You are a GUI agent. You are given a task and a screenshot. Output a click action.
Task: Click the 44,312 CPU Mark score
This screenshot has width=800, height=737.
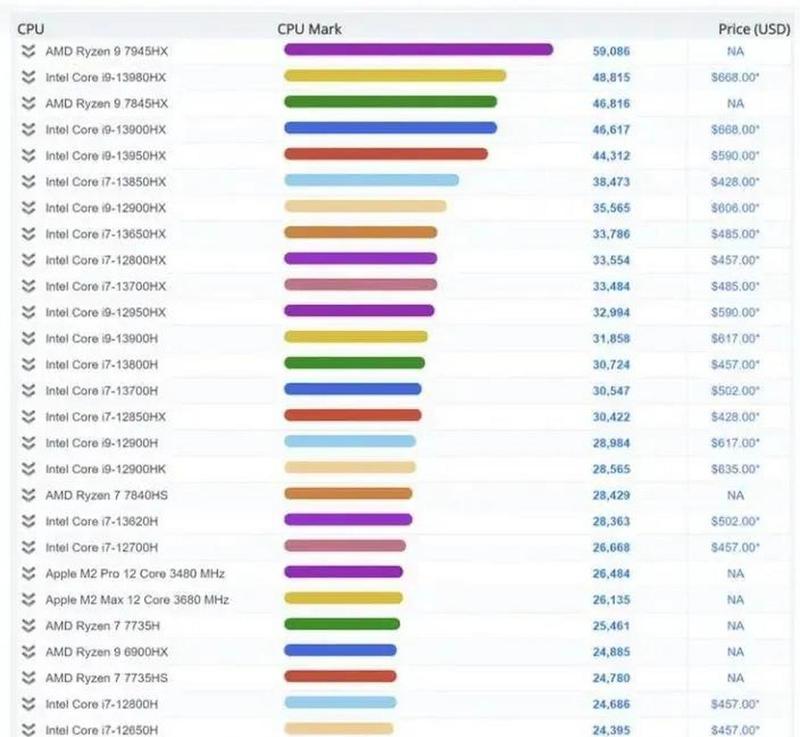click(x=611, y=156)
